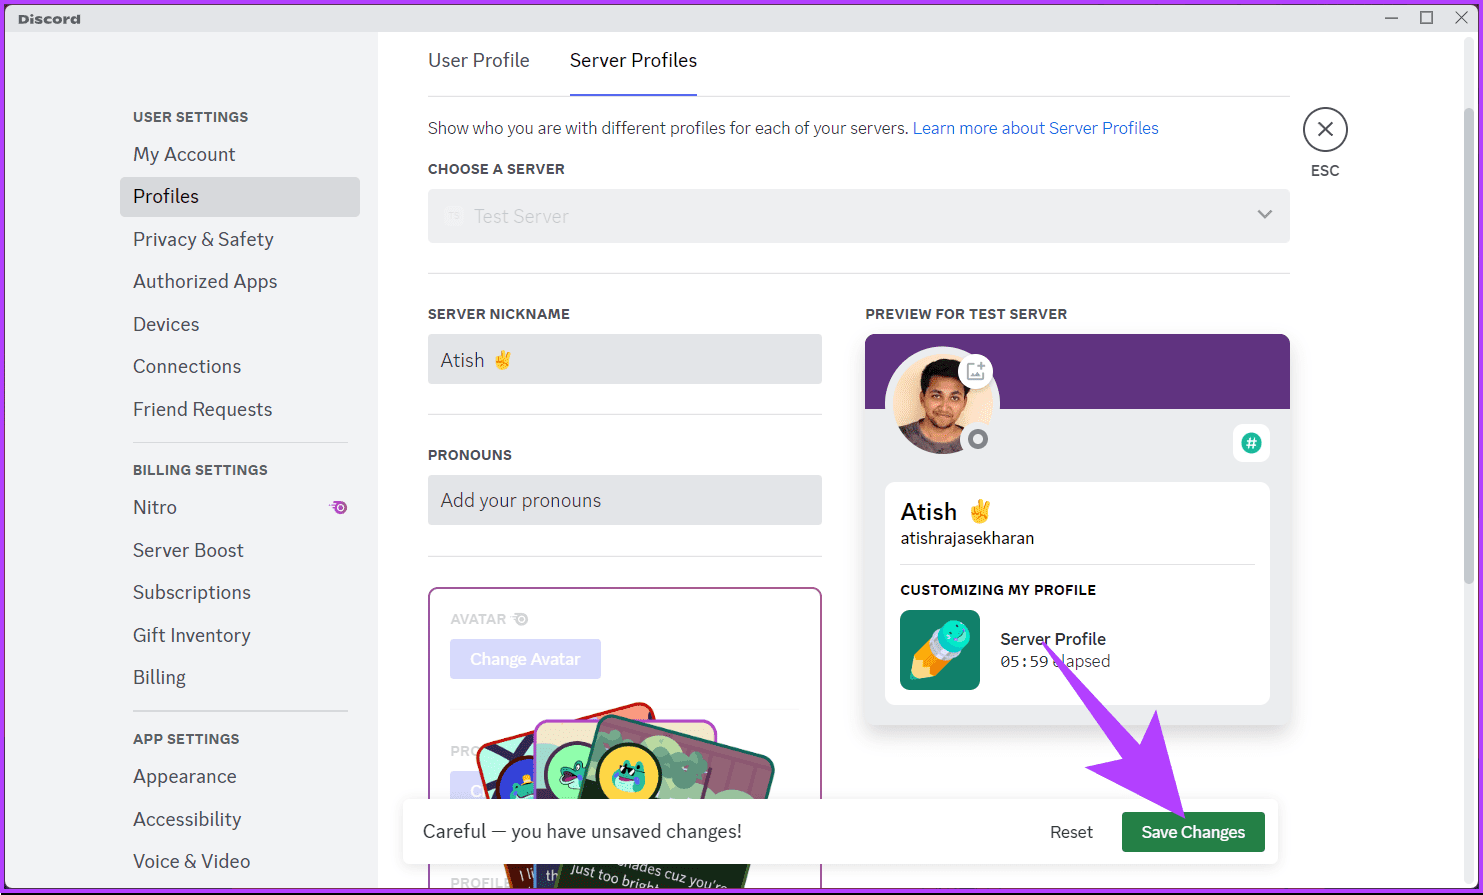Viewport: 1483px width, 895px height.
Task: Click the CUSTOMIZING MY PROFILE heading
Action: tap(998, 590)
